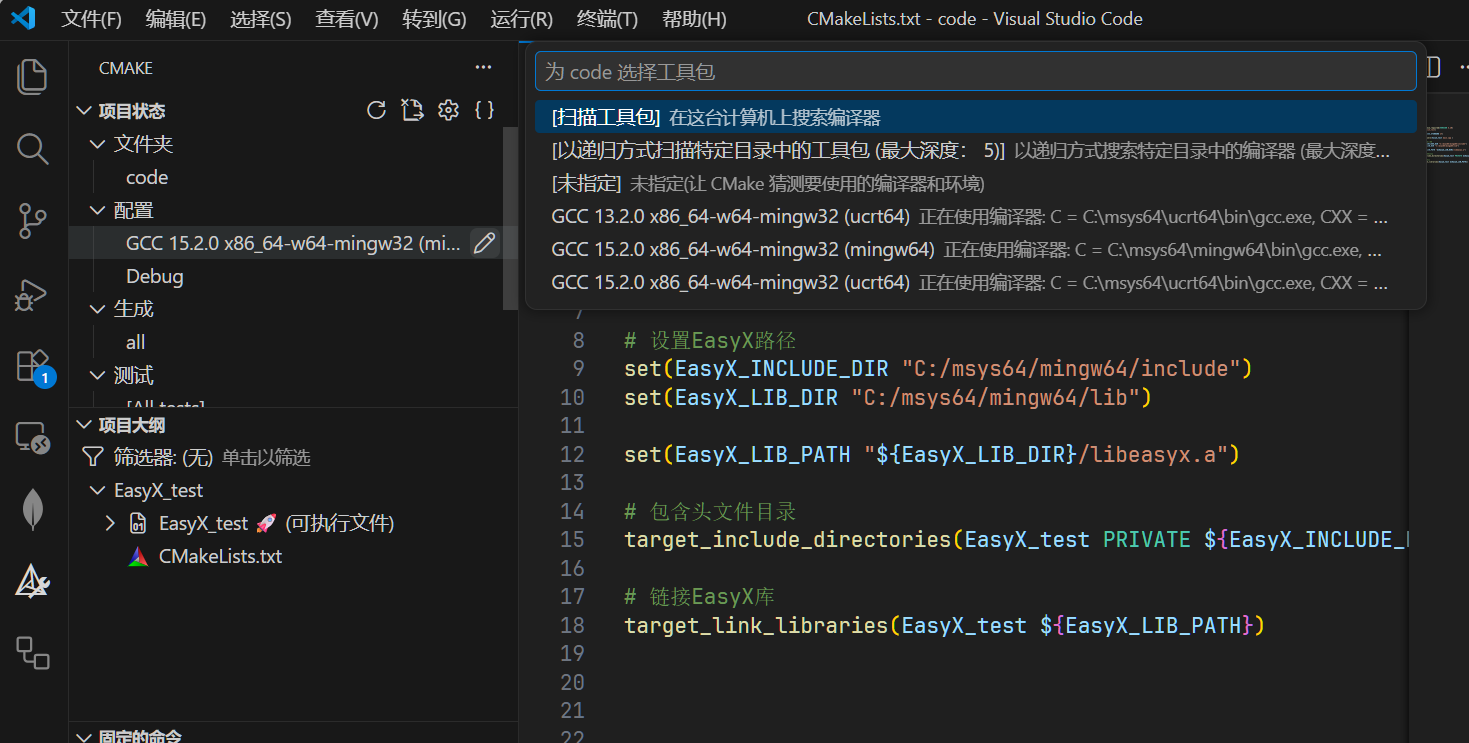Collapse the 项目状态 section

[x=84, y=111]
